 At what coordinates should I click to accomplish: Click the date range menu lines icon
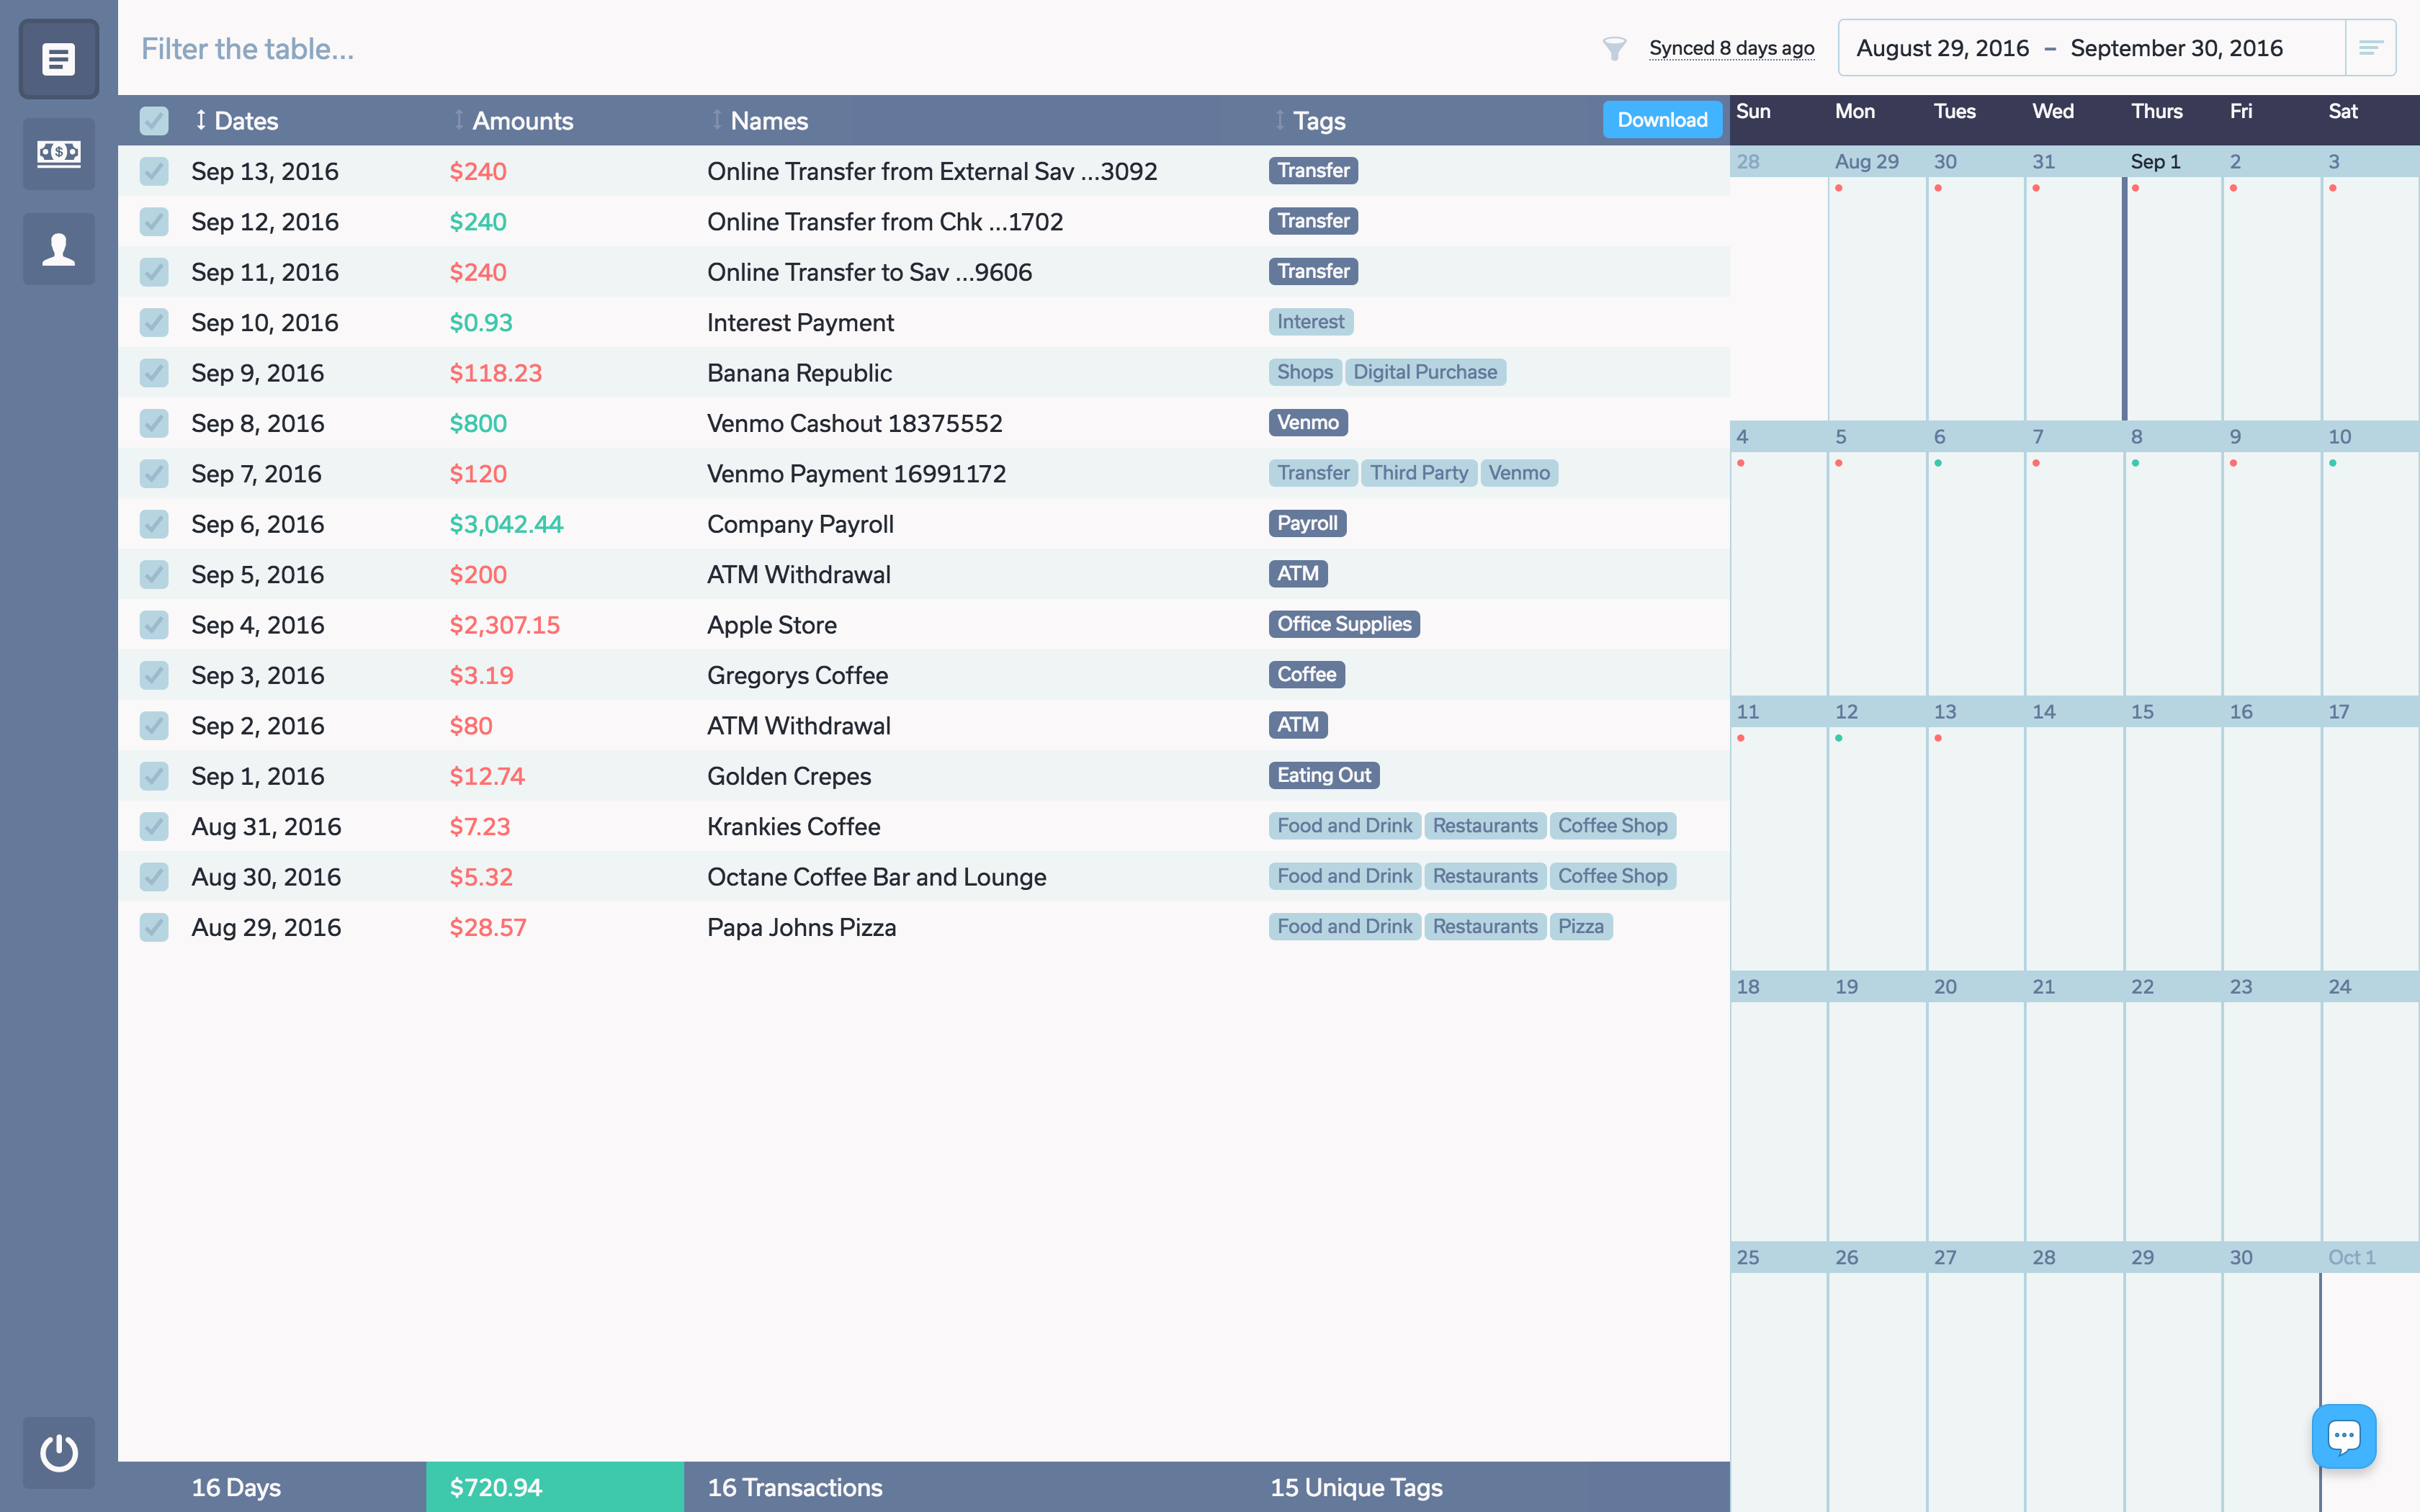pos(2369,48)
